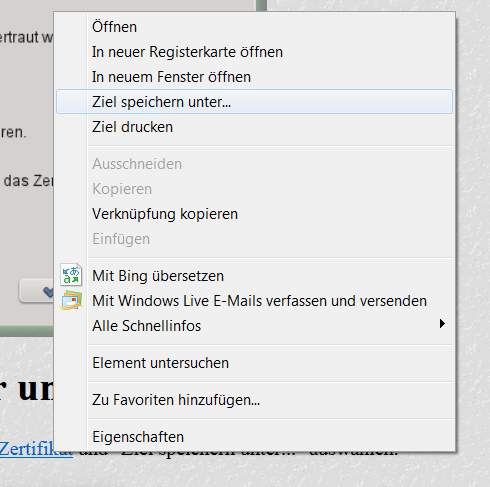Screen dimensions: 490x487
Task: Click the Bing translator icon
Action: [x=71, y=275]
